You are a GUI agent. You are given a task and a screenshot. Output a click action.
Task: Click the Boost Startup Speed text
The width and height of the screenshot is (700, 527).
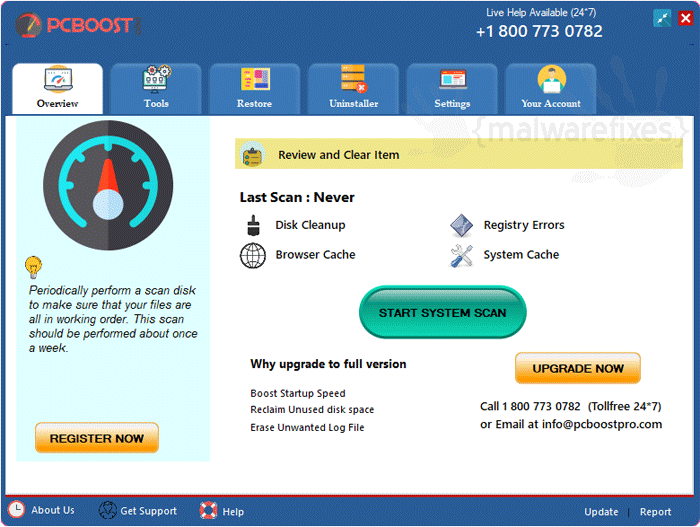click(x=298, y=393)
